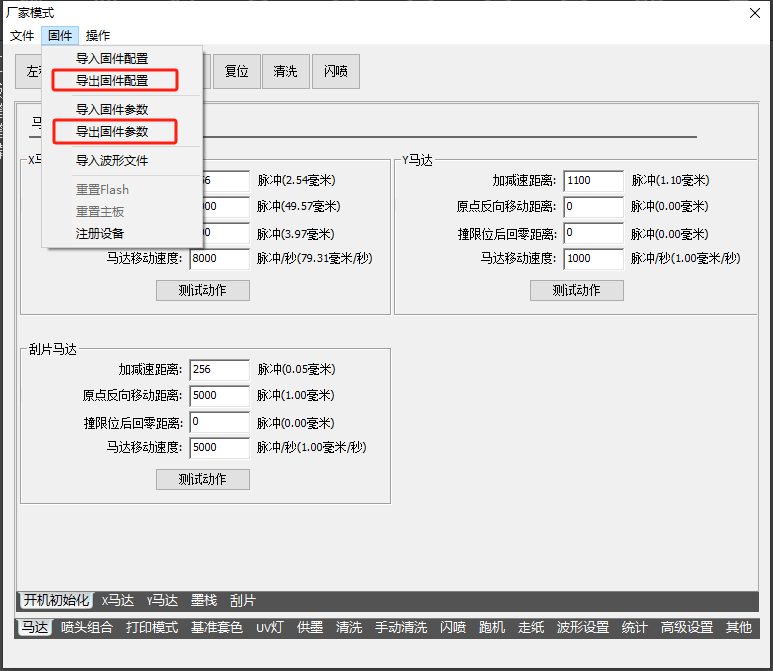Click the 清洗 button in top toolbar
This screenshot has height=671, width=773.
[285, 72]
